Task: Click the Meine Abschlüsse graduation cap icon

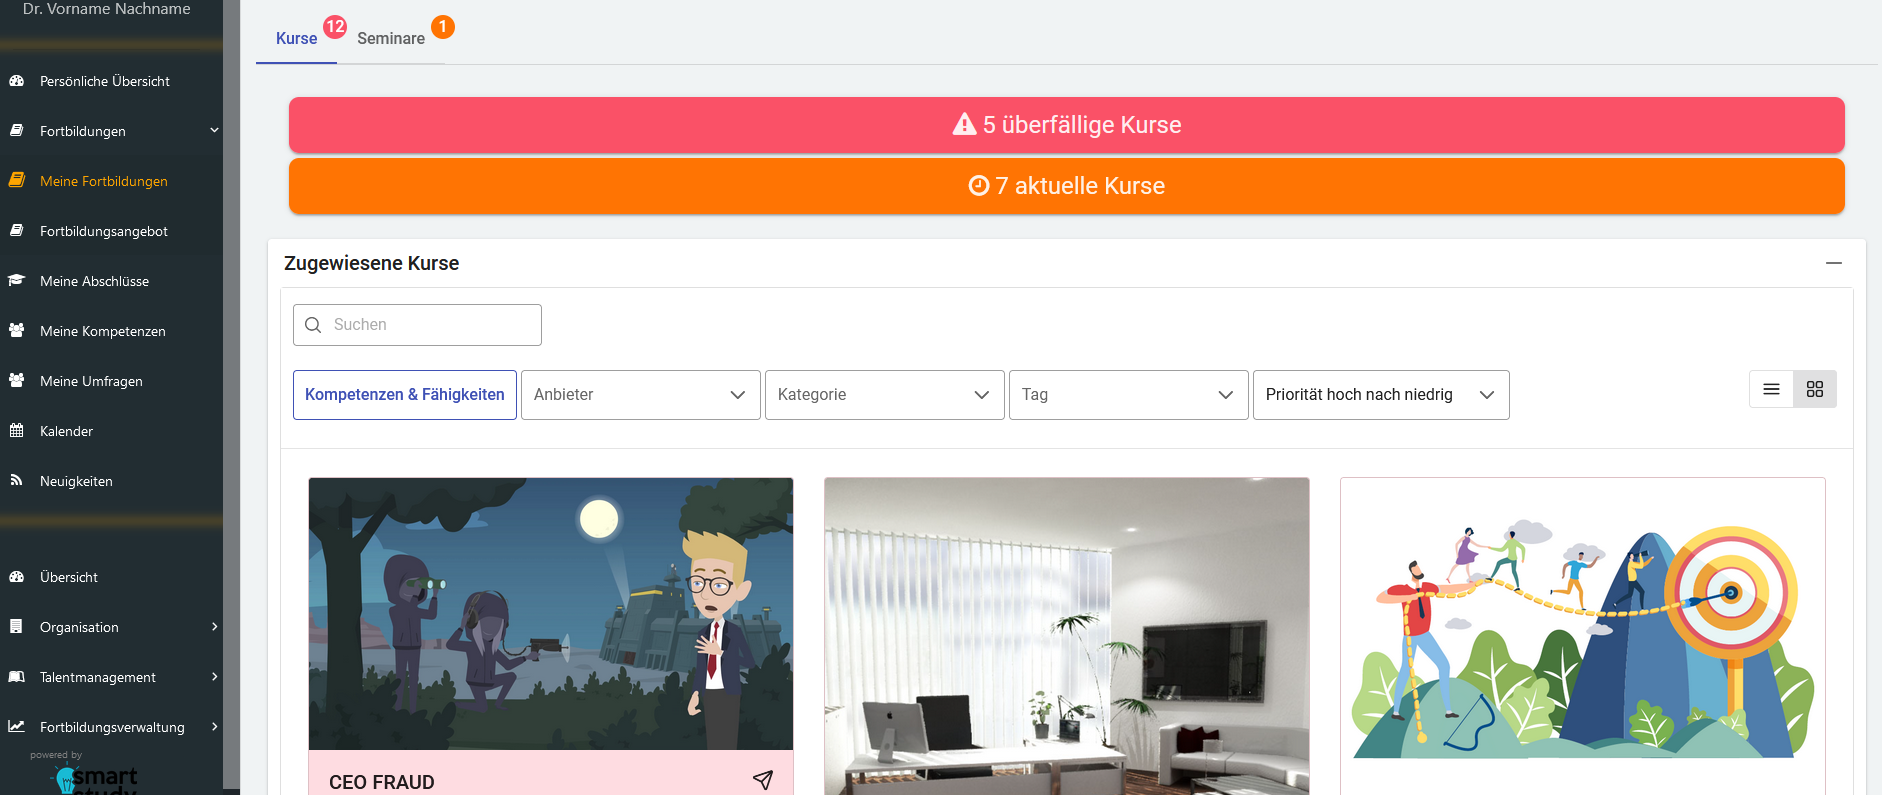Action: click(x=16, y=281)
